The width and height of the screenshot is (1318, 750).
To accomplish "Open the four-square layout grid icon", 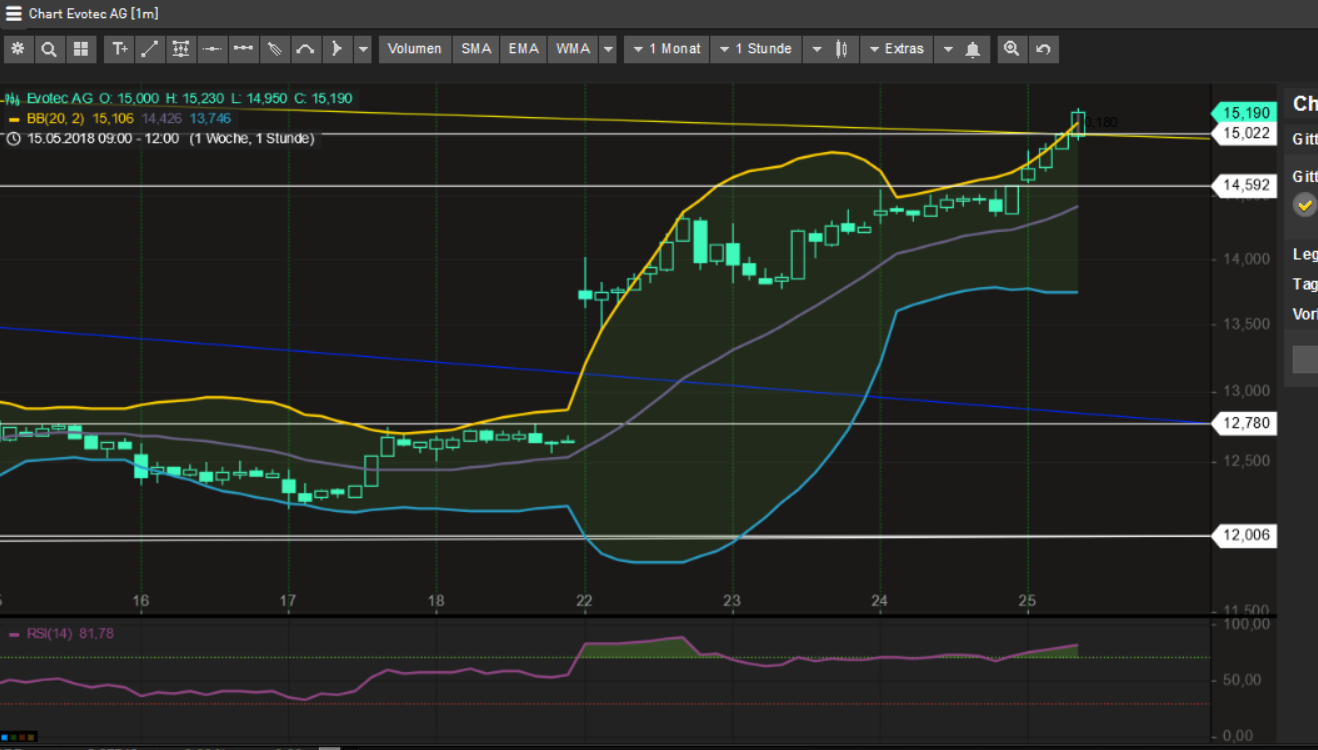I will (x=80, y=49).
